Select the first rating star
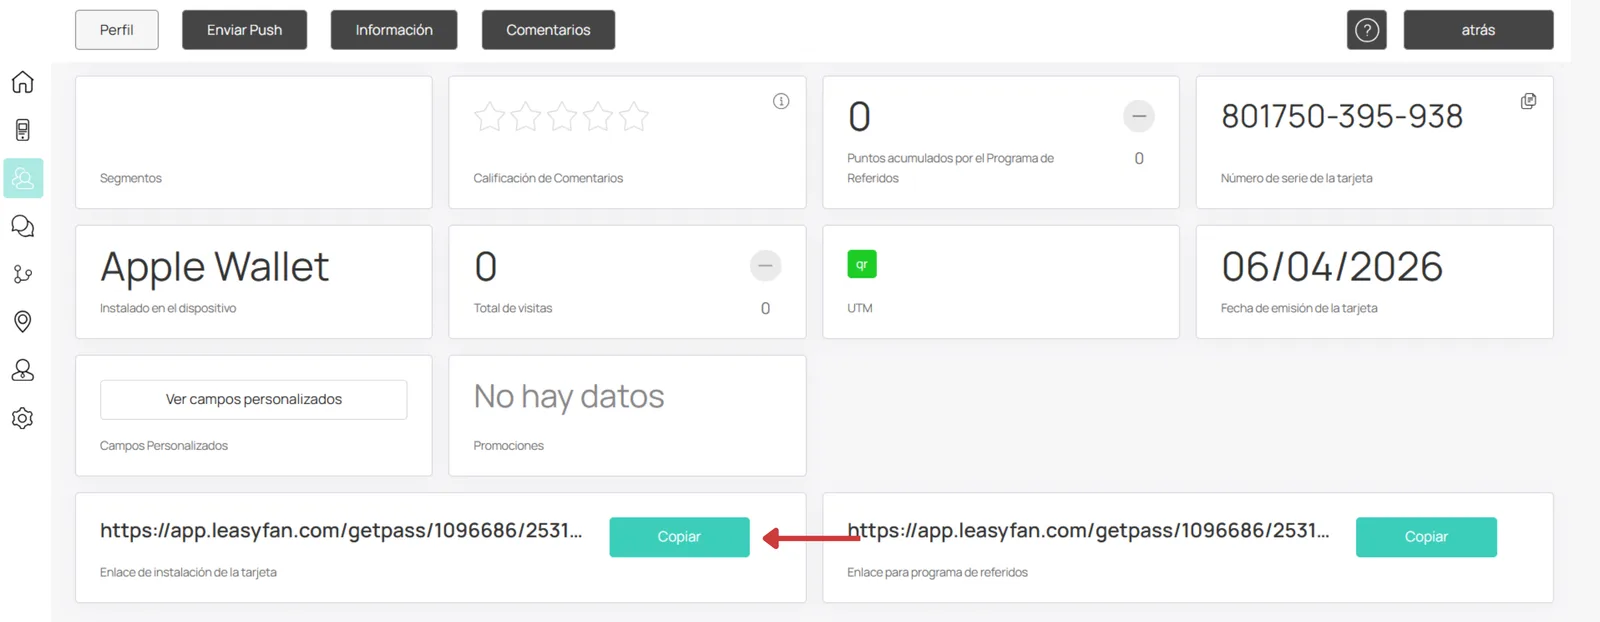The height and width of the screenshot is (622, 1600). coord(490,117)
